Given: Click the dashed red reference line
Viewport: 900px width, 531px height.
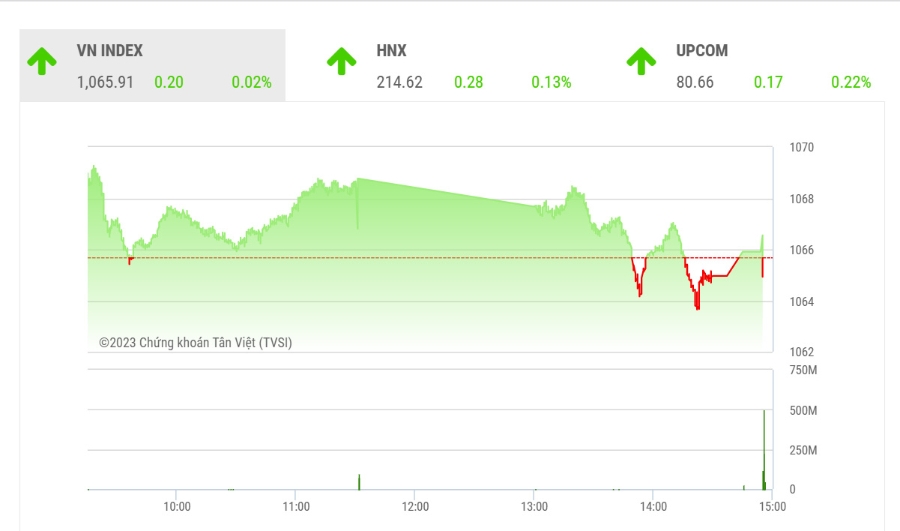Looking at the screenshot, I should click(430, 258).
